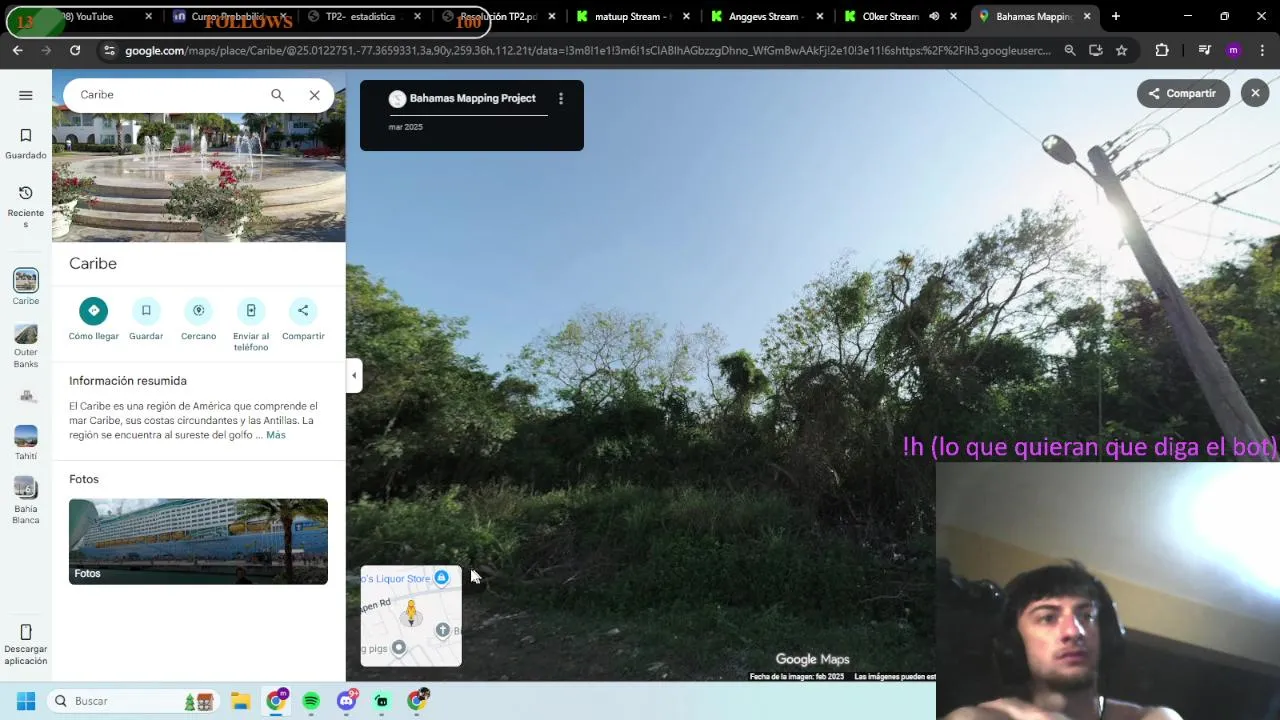The width and height of the screenshot is (1280, 720).
Task: Close Street View with the X button
Action: pos(1255,93)
